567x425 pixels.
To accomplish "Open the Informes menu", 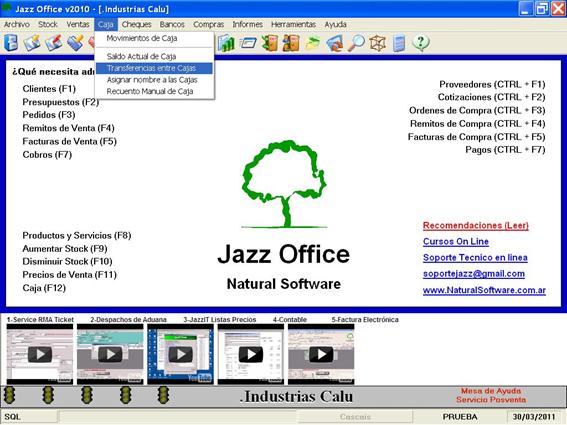I will click(247, 24).
